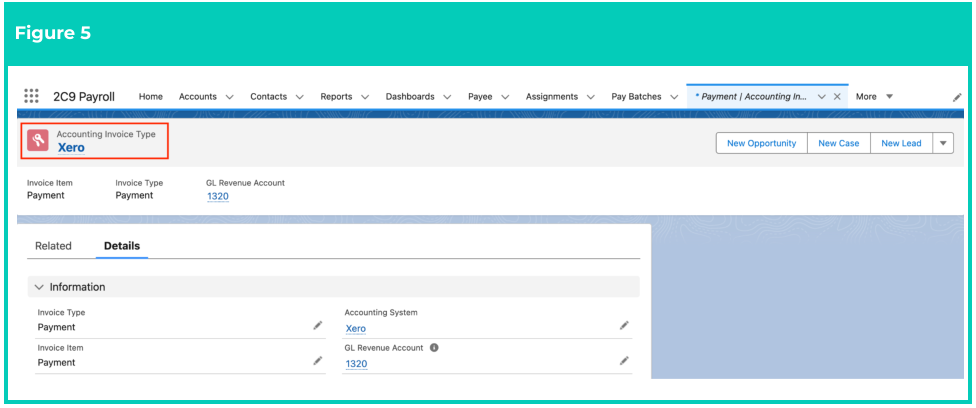Select the Payment | Accounting In... tab
976x408 pixels.
pyautogui.click(x=752, y=97)
